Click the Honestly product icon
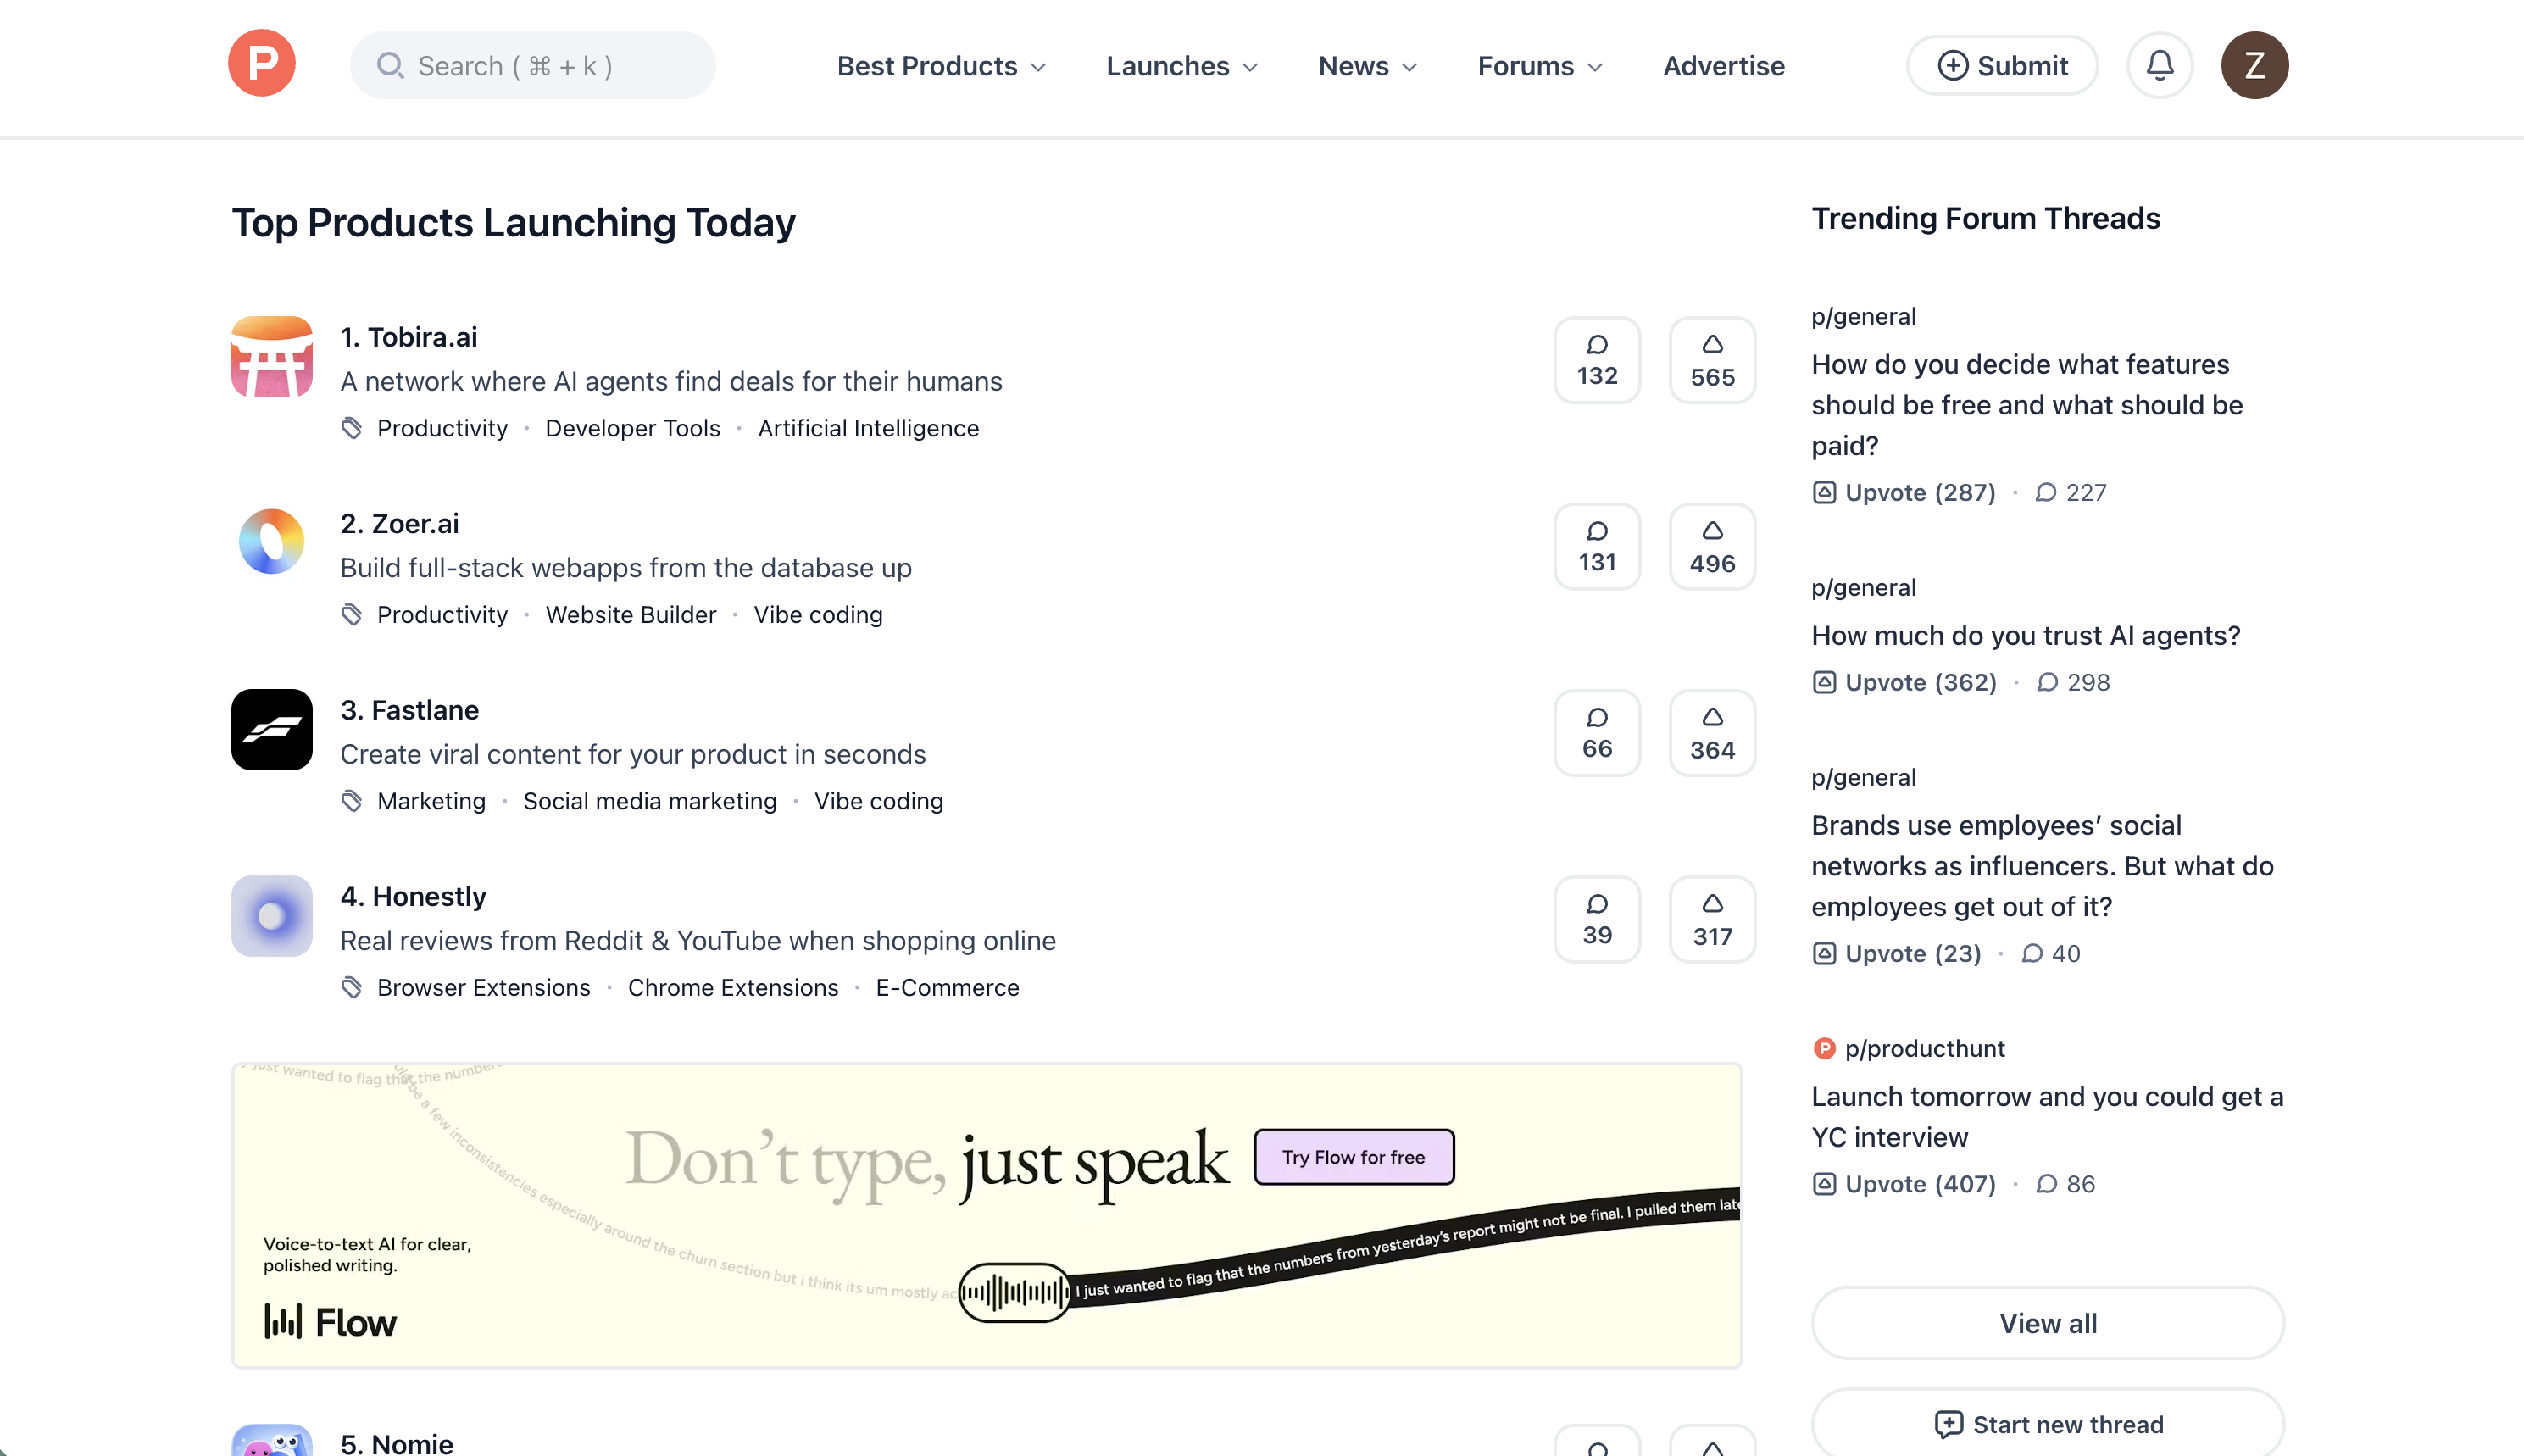This screenshot has height=1456, width=2524. point(272,916)
